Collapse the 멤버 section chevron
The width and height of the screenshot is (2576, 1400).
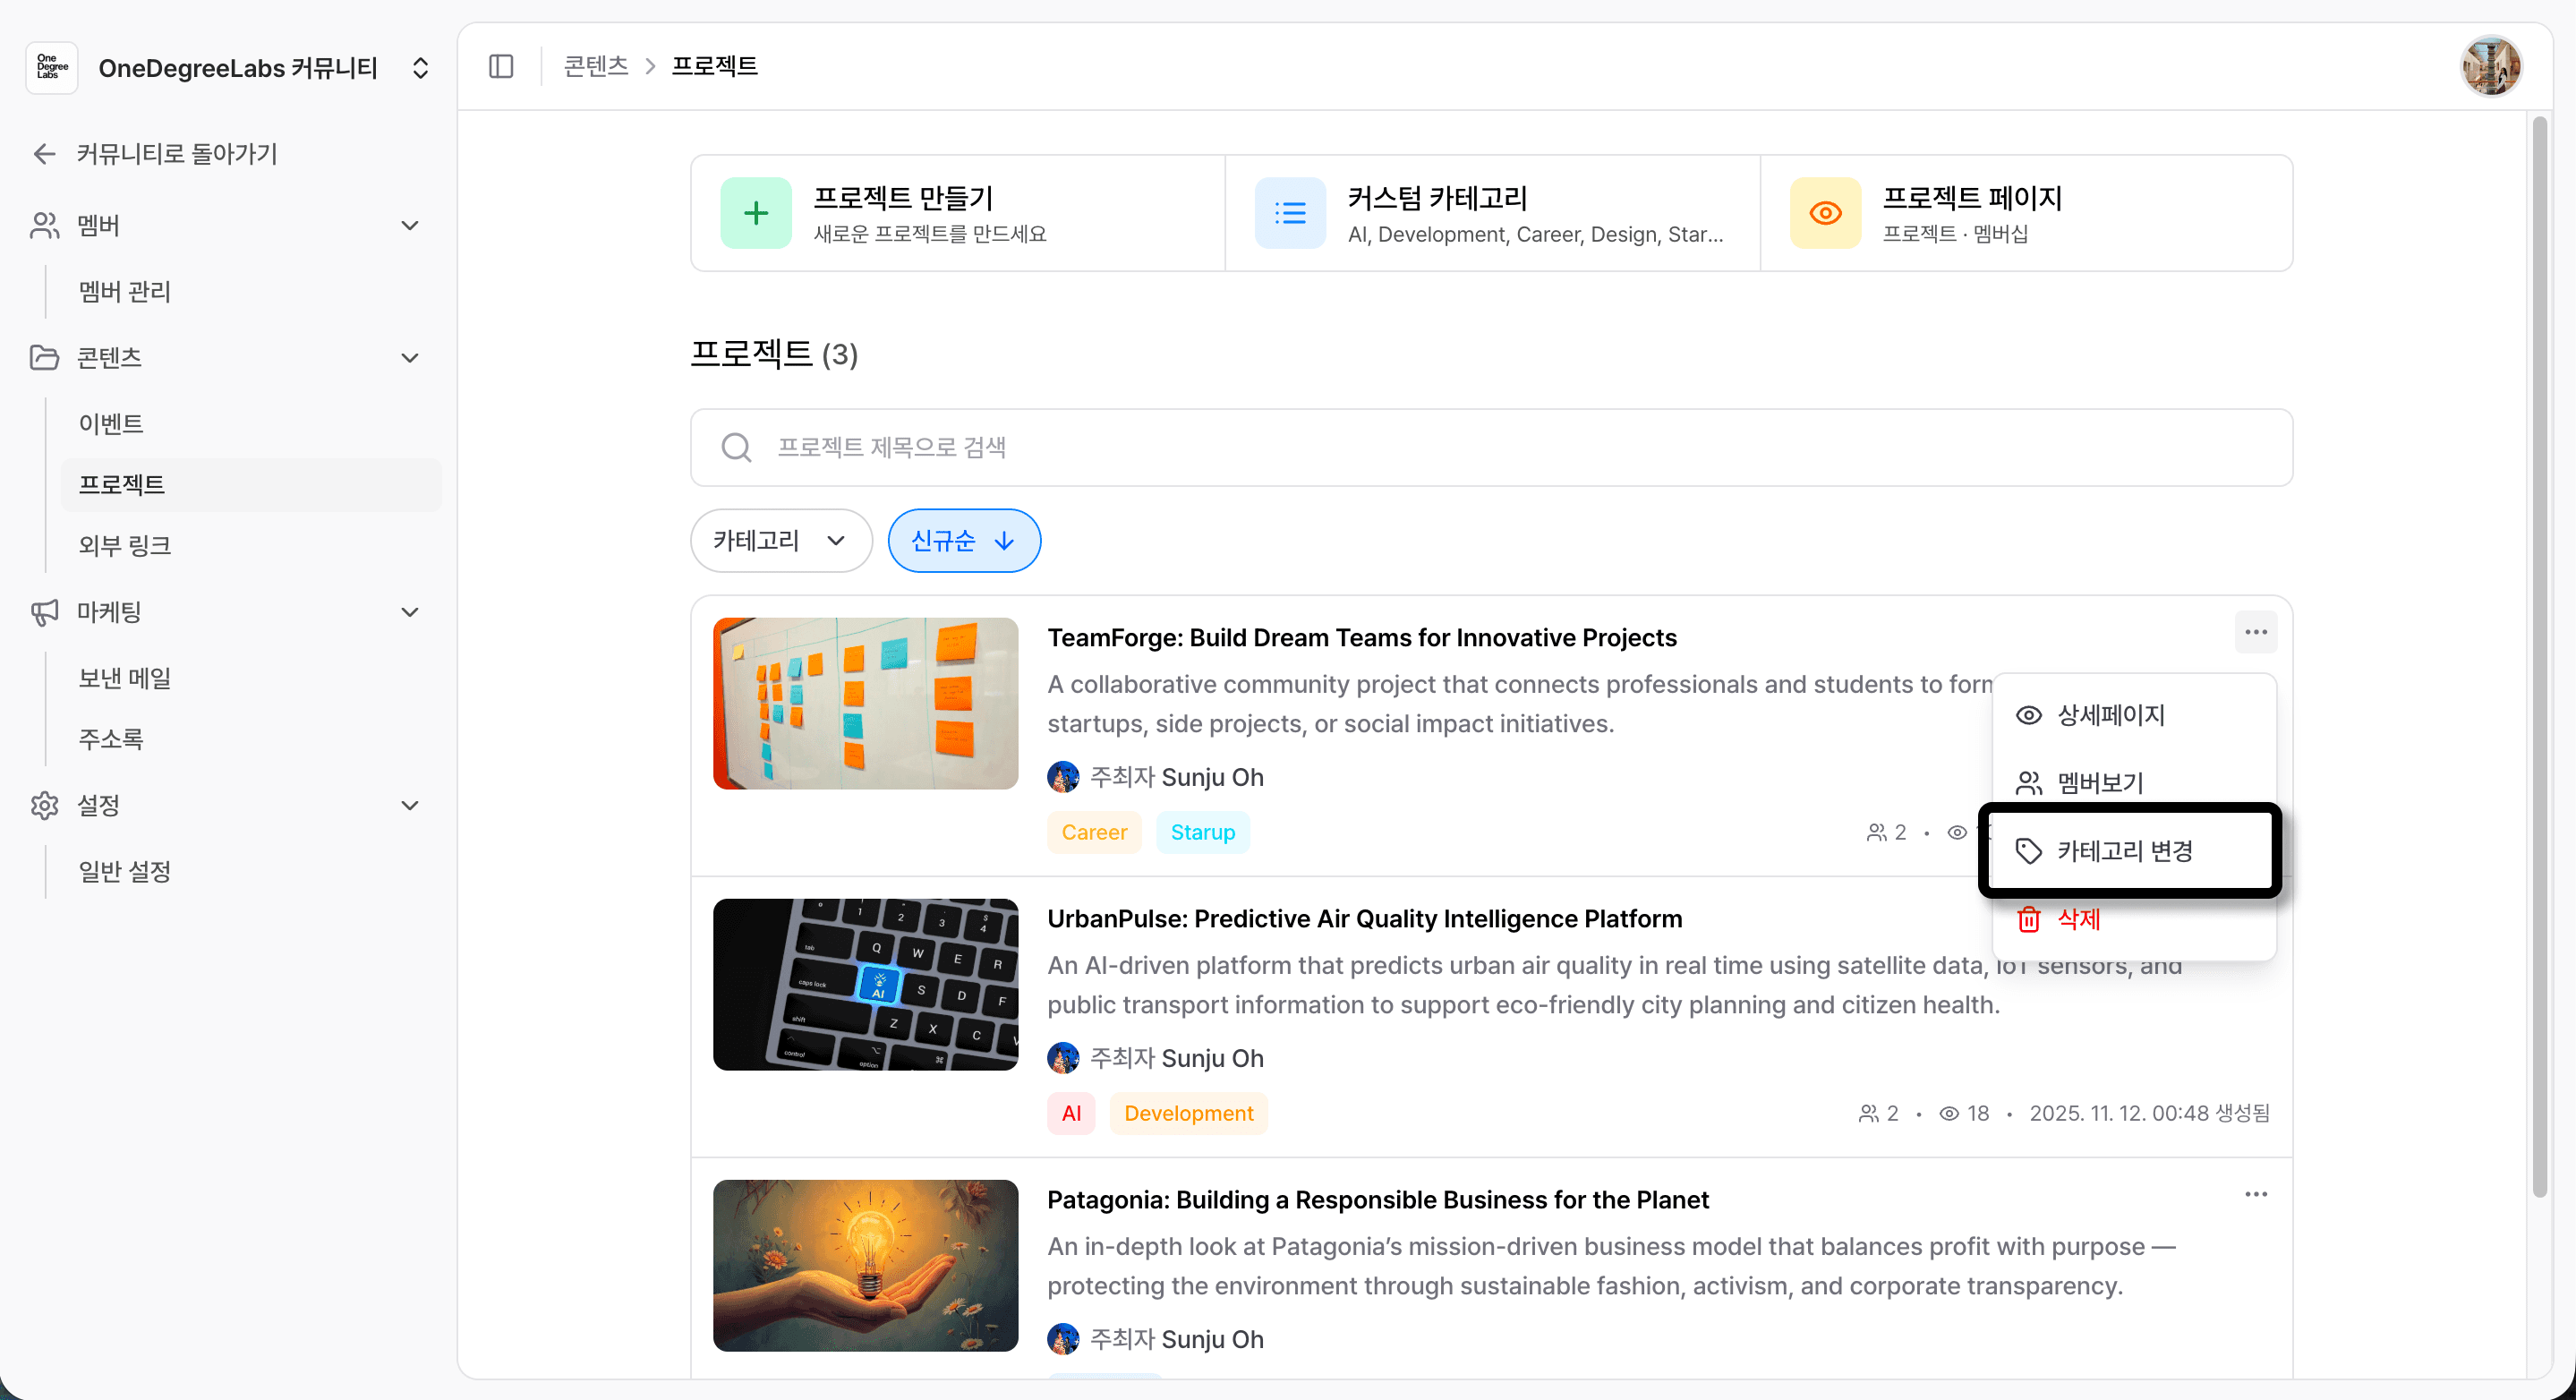tap(410, 225)
